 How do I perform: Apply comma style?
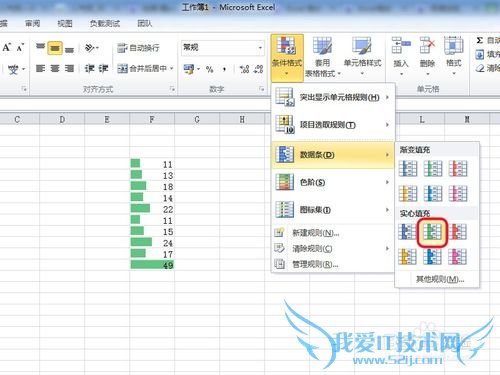224,69
